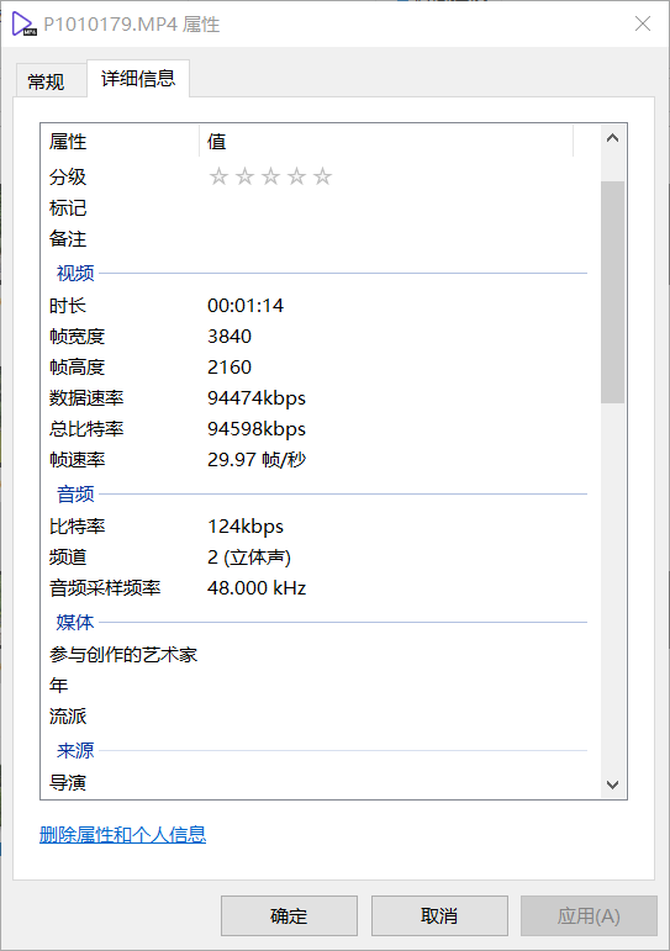Viewport: 670px width, 951px height.
Task: Click the 备注 value field
Action: [x=390, y=239]
